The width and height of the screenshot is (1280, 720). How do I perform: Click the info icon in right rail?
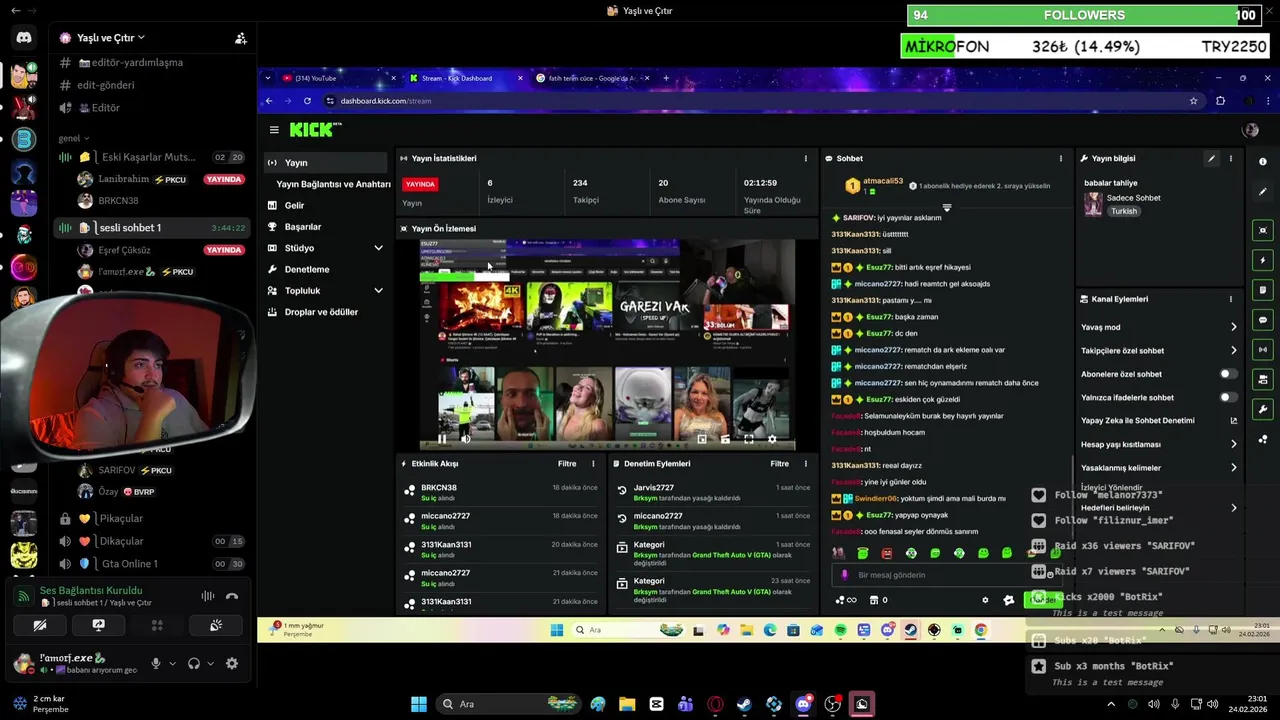[1263, 161]
